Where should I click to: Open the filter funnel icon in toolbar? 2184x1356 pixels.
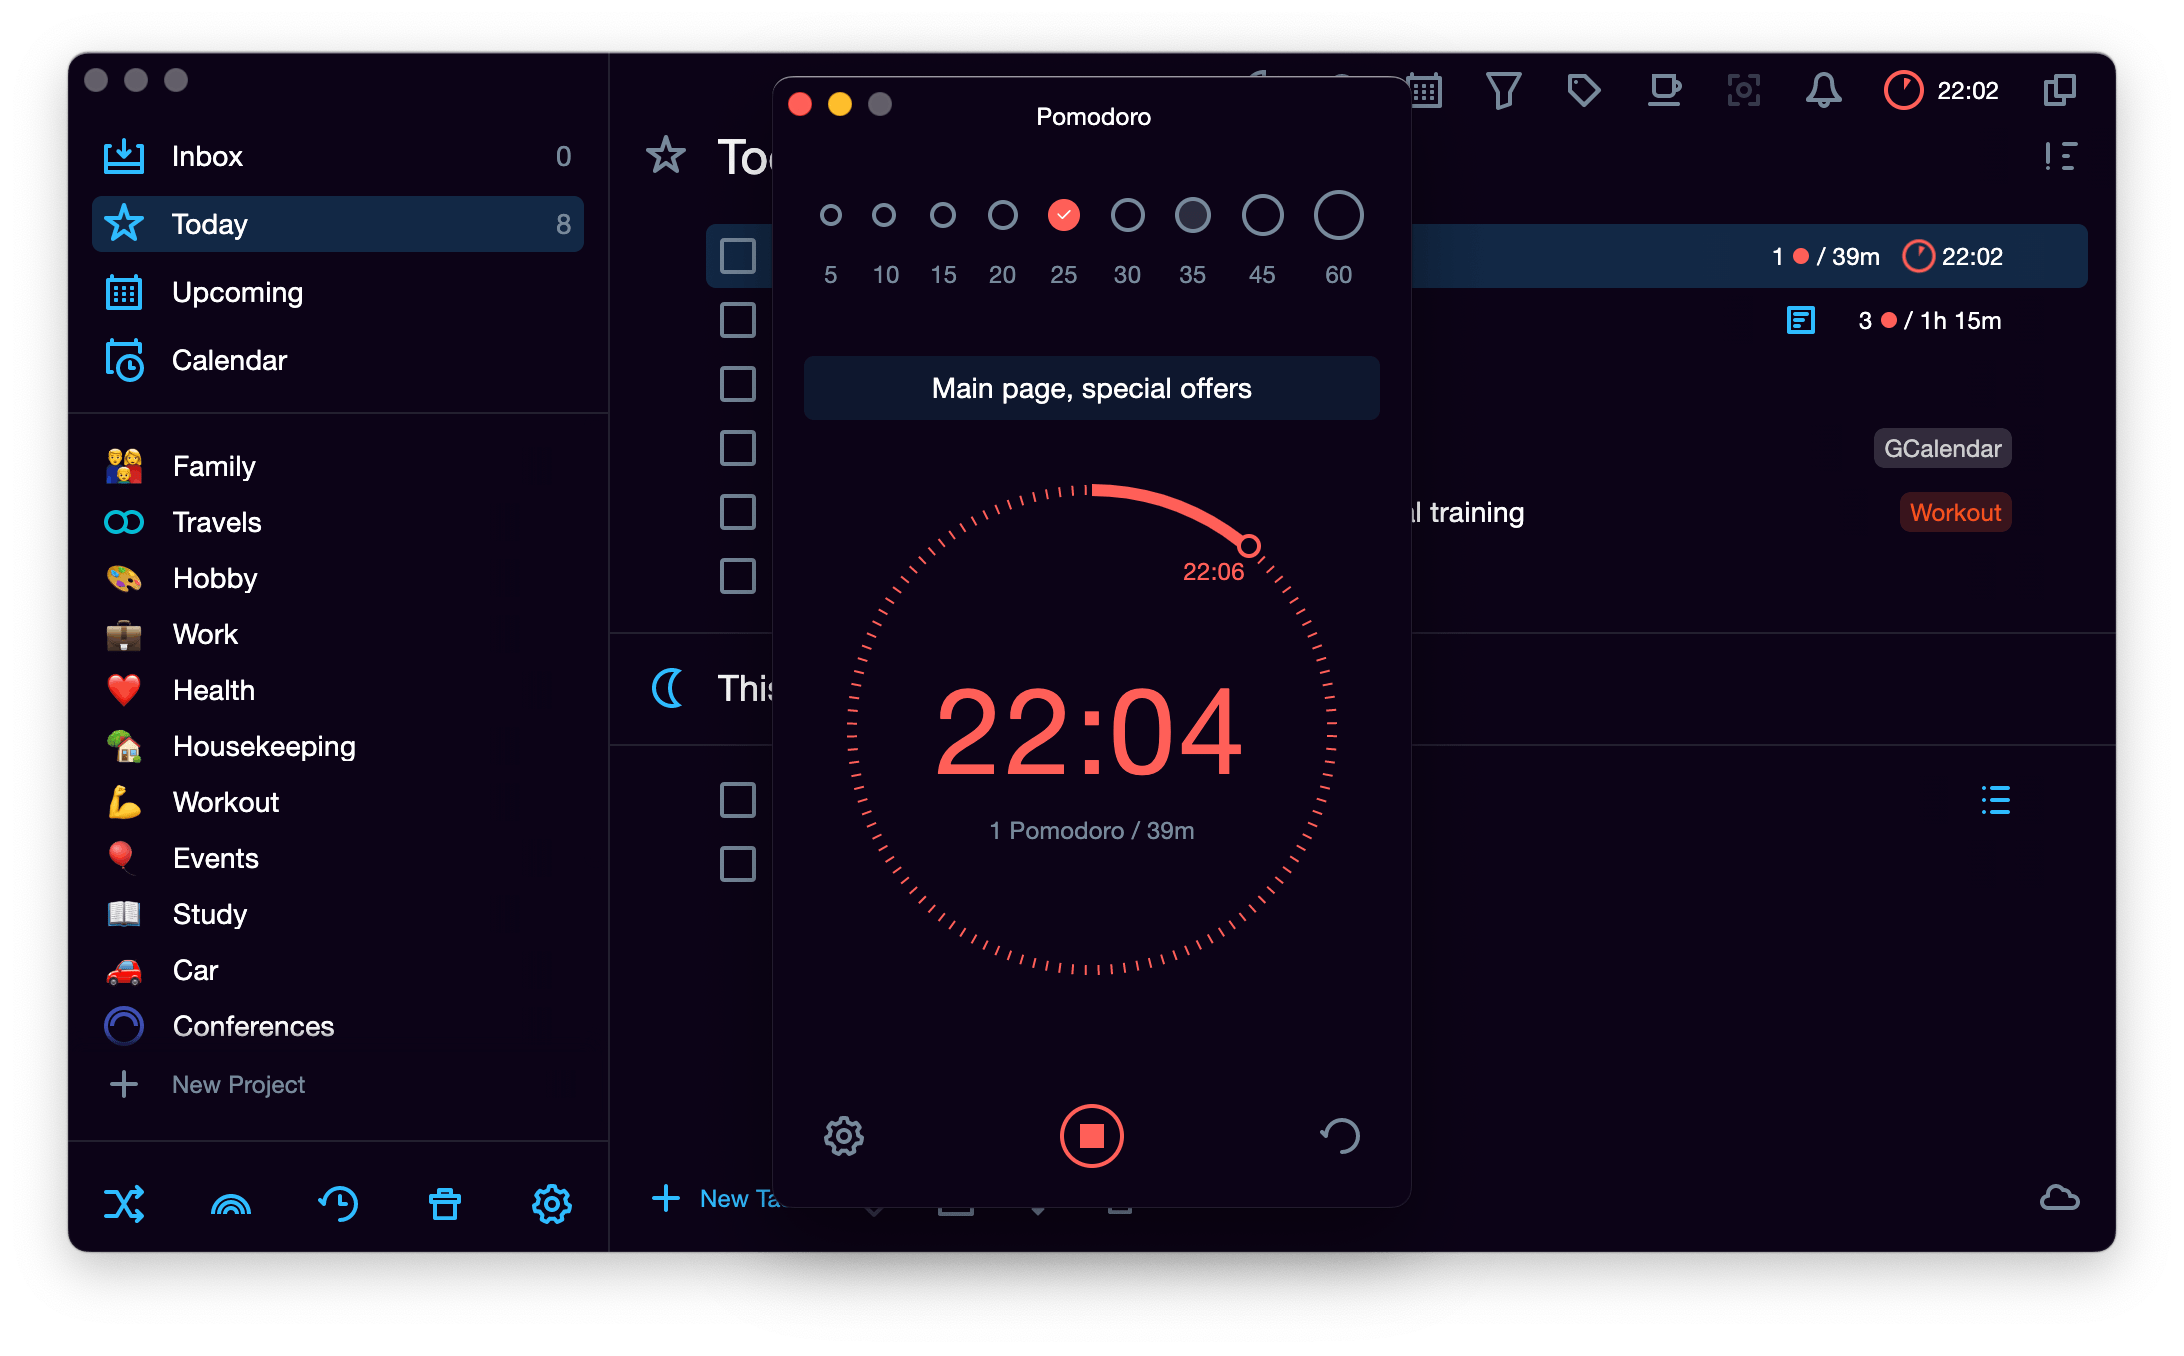[x=1504, y=91]
